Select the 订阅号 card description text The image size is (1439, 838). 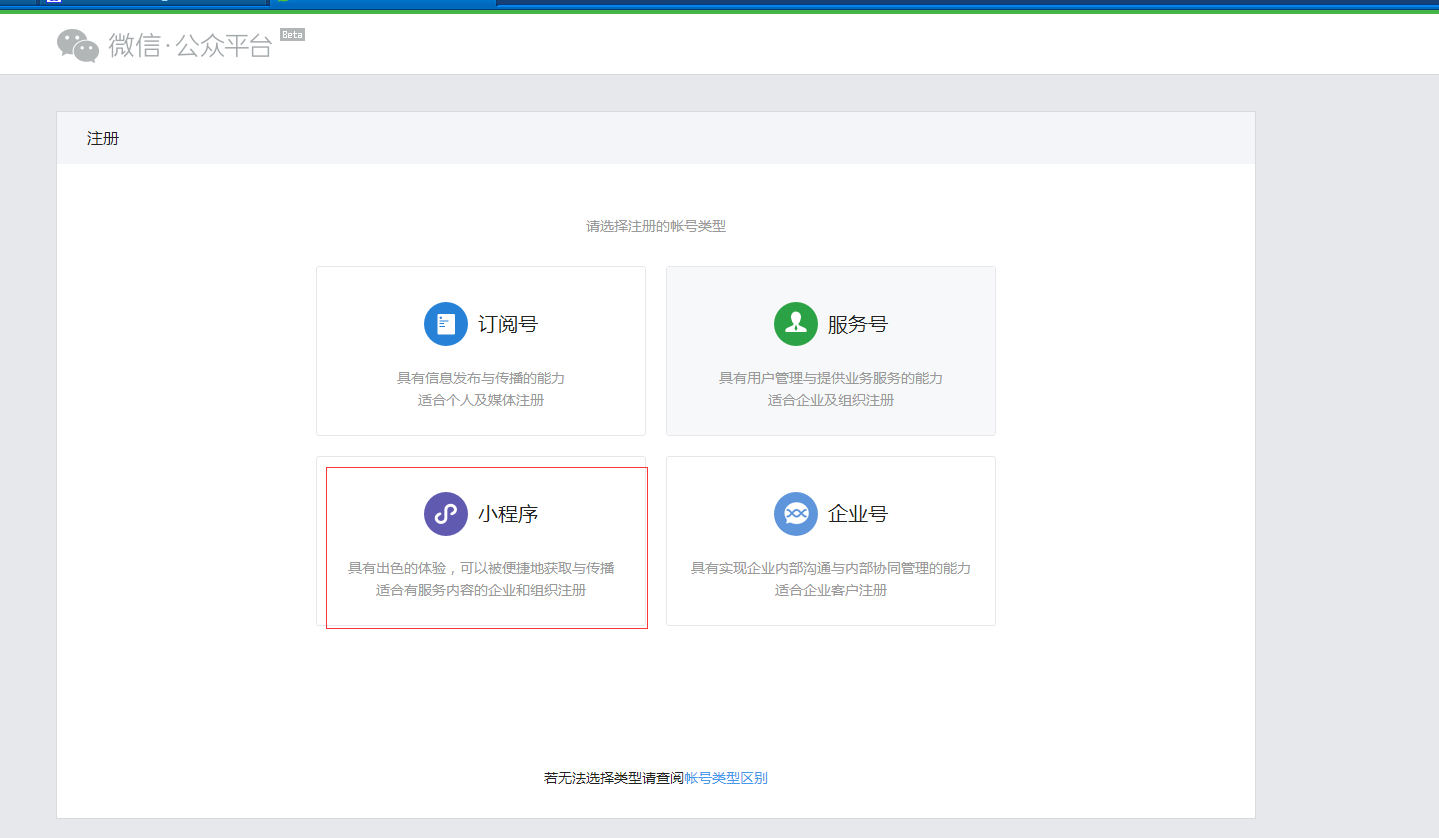[x=481, y=389]
